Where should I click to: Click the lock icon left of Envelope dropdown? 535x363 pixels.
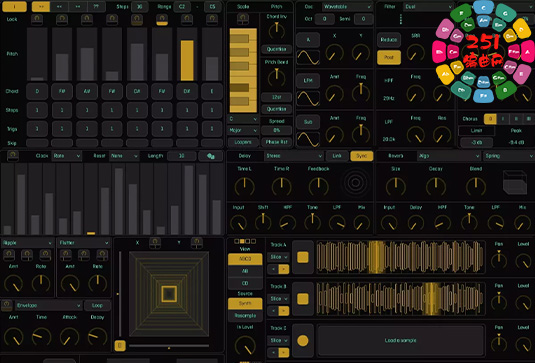(6, 305)
